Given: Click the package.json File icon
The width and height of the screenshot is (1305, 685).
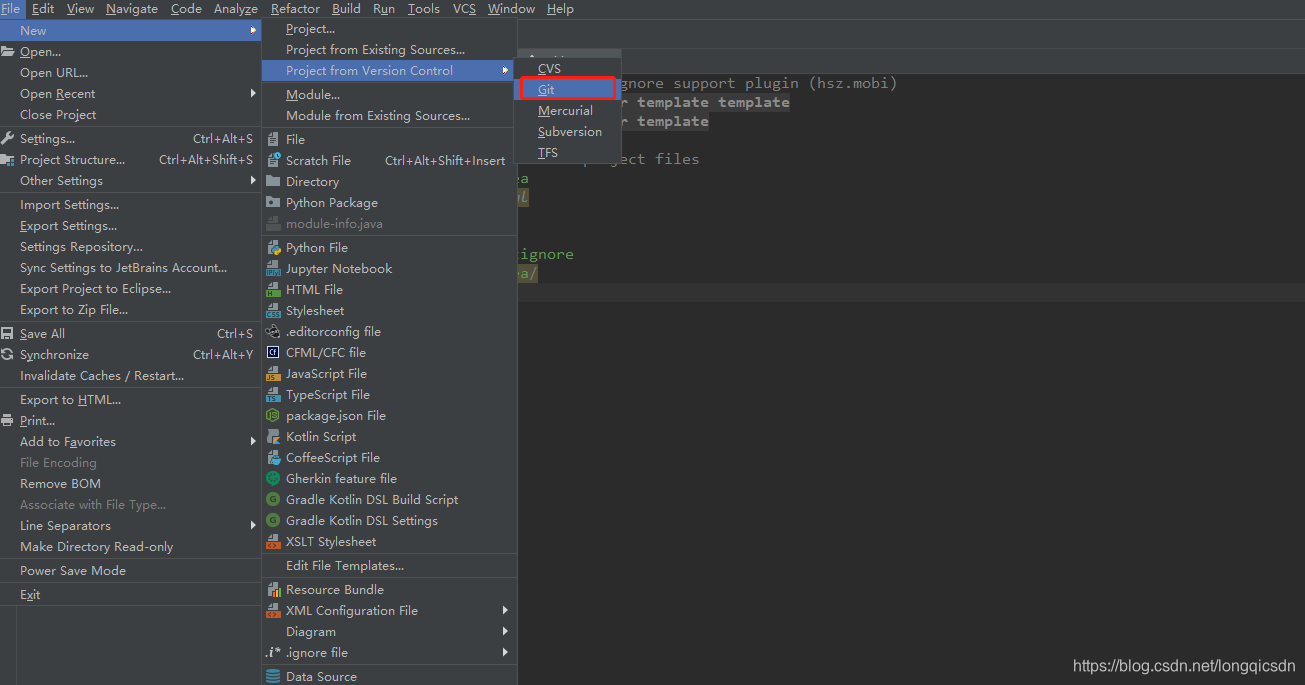Looking at the screenshot, I should 273,416.
